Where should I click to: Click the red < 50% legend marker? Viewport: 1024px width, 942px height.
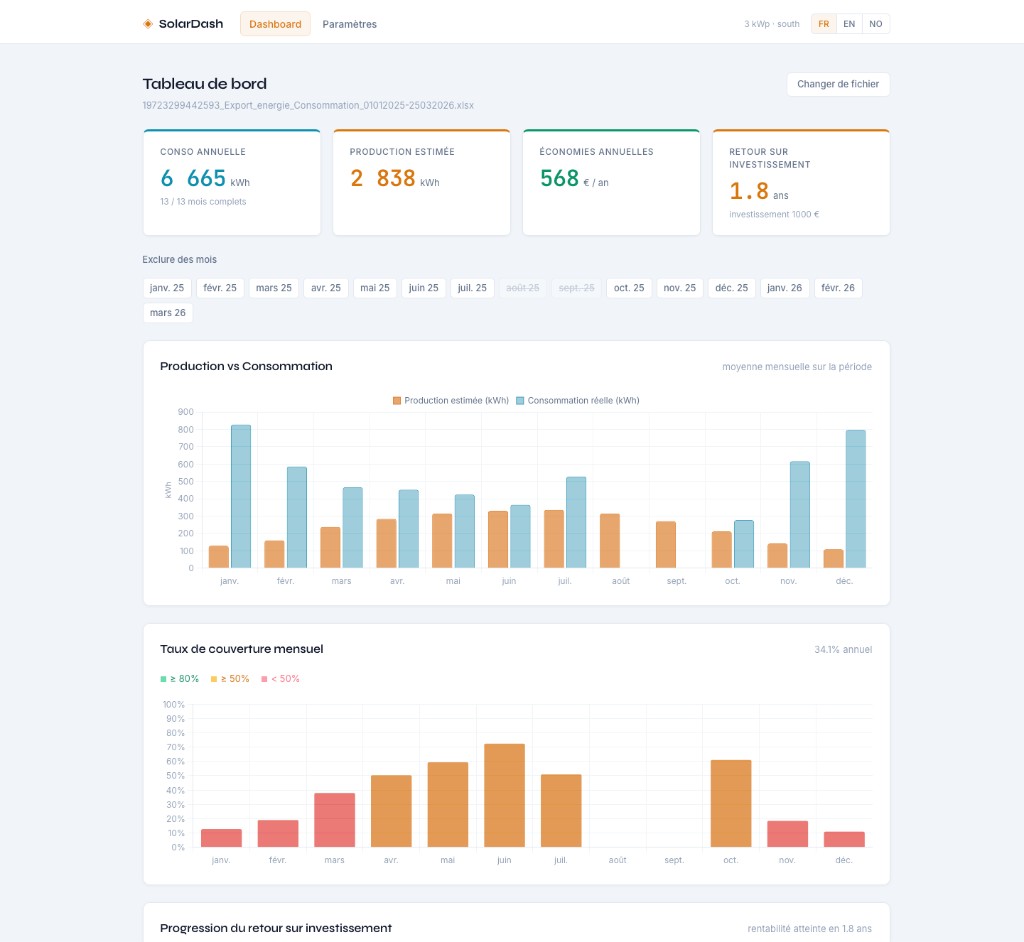coord(264,679)
